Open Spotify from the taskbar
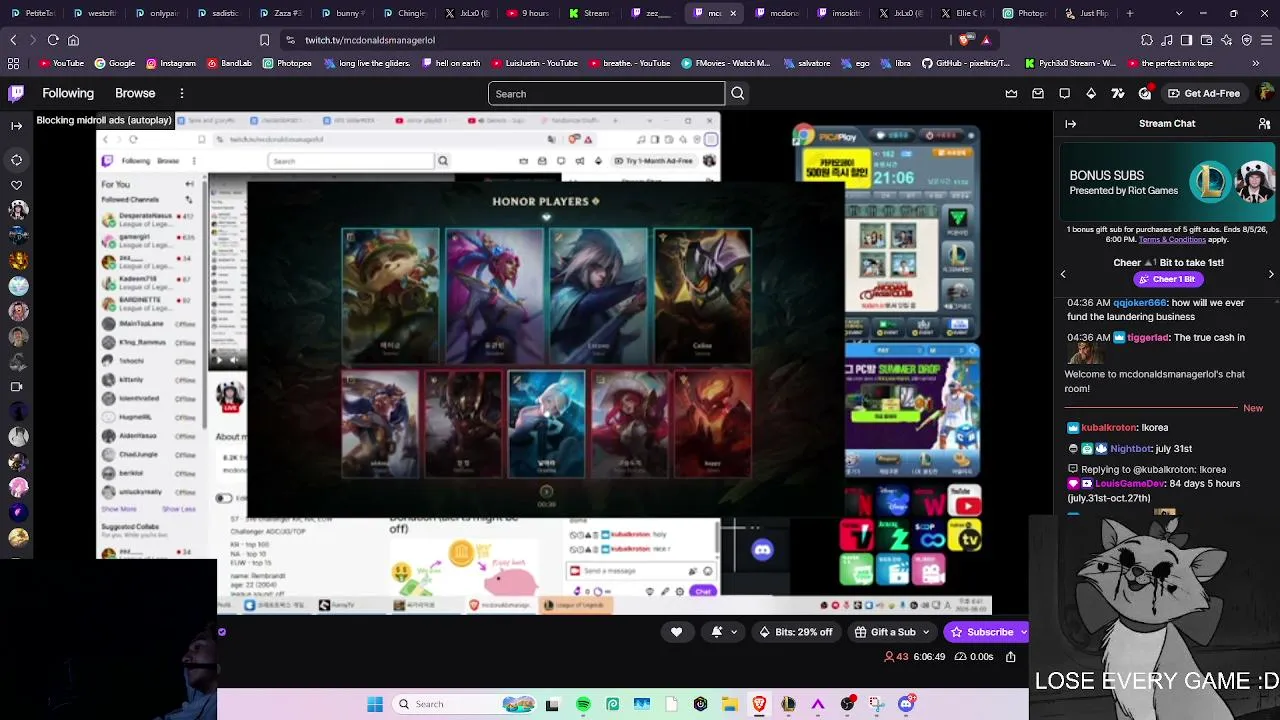 583,704
